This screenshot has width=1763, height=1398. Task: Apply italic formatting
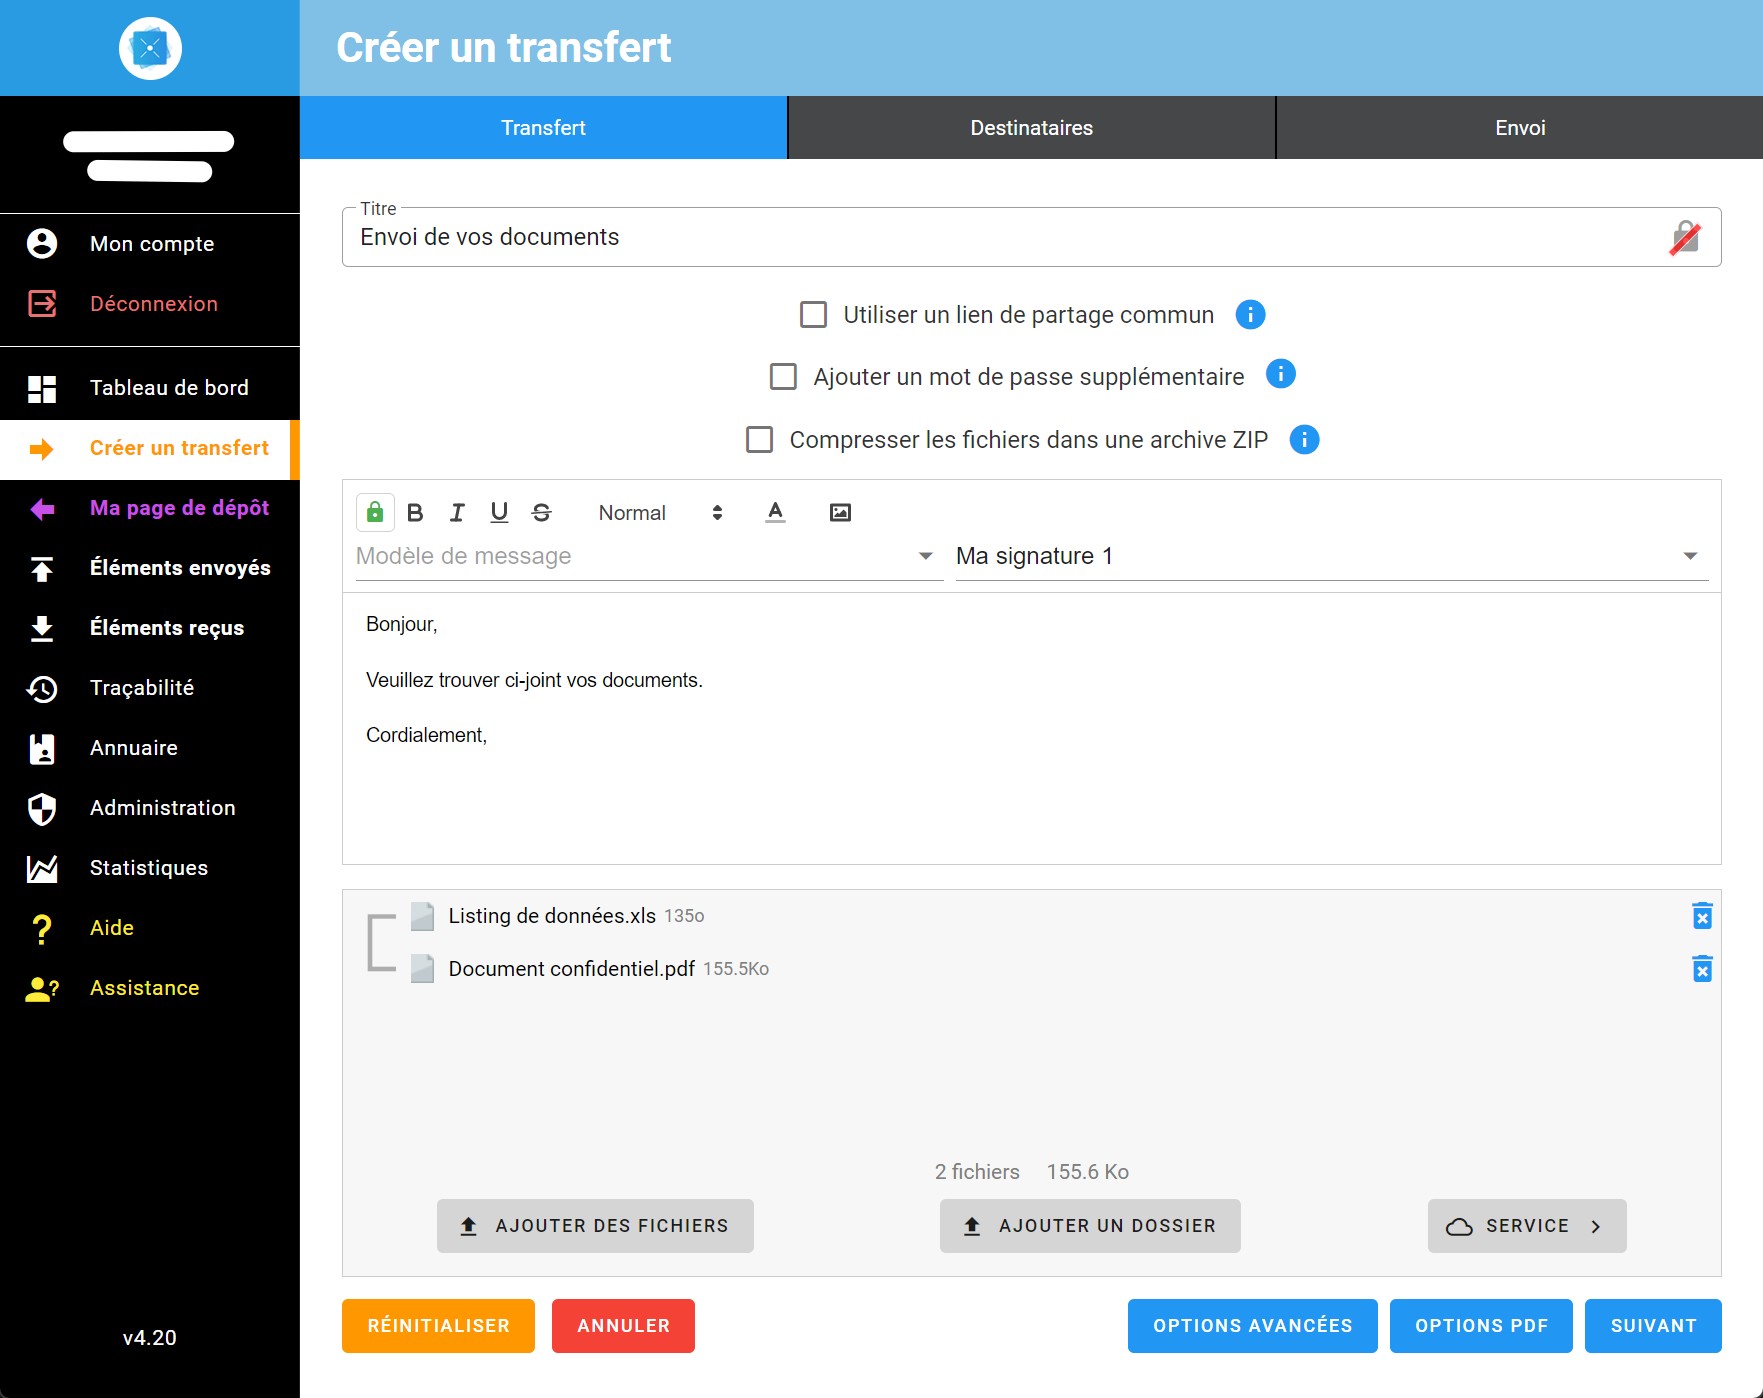pyautogui.click(x=457, y=512)
